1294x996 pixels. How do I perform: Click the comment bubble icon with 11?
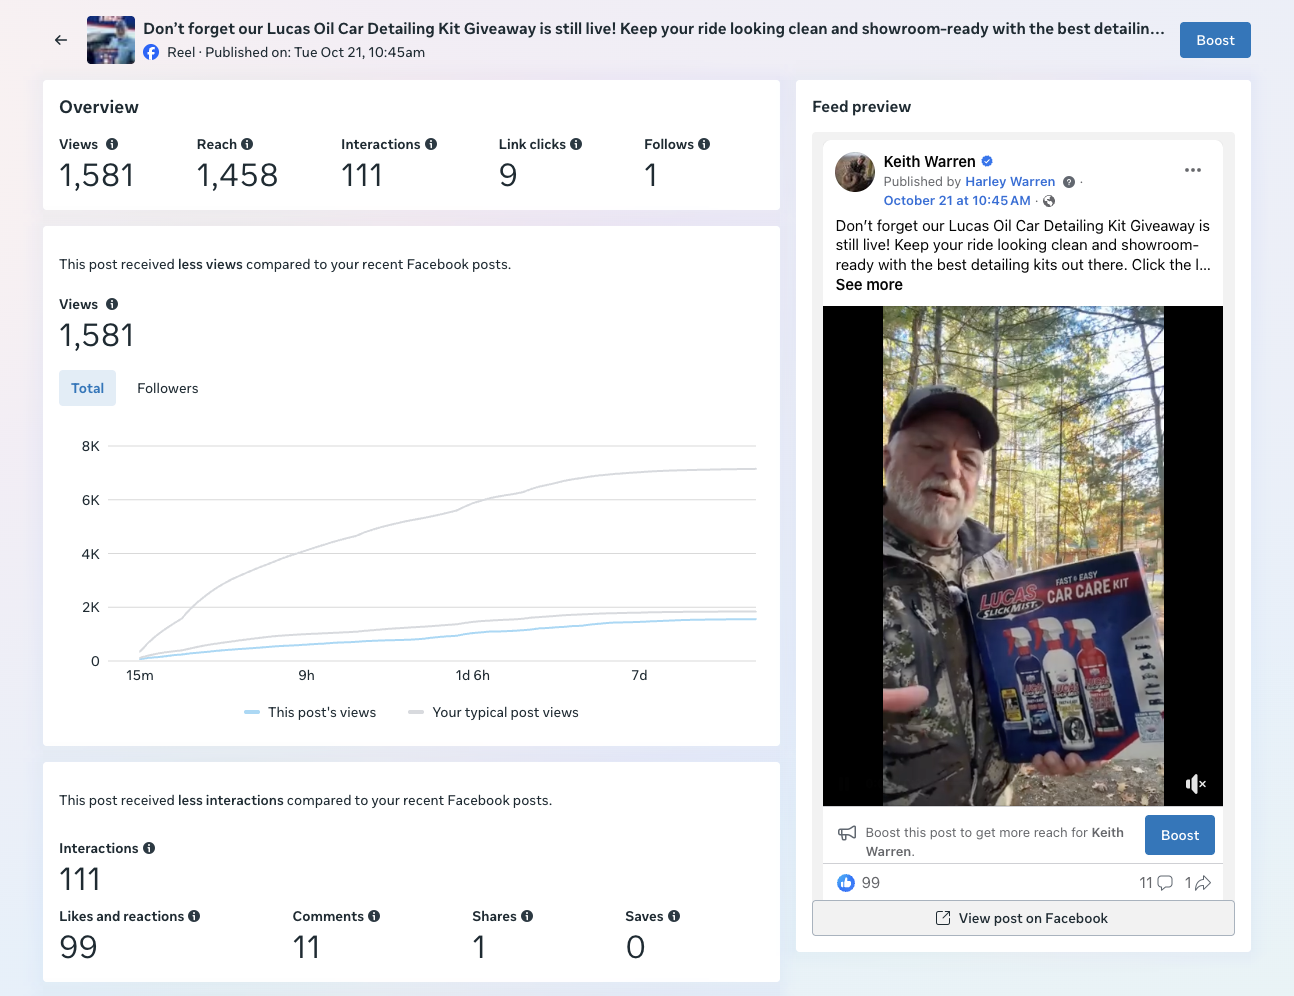click(x=1165, y=883)
